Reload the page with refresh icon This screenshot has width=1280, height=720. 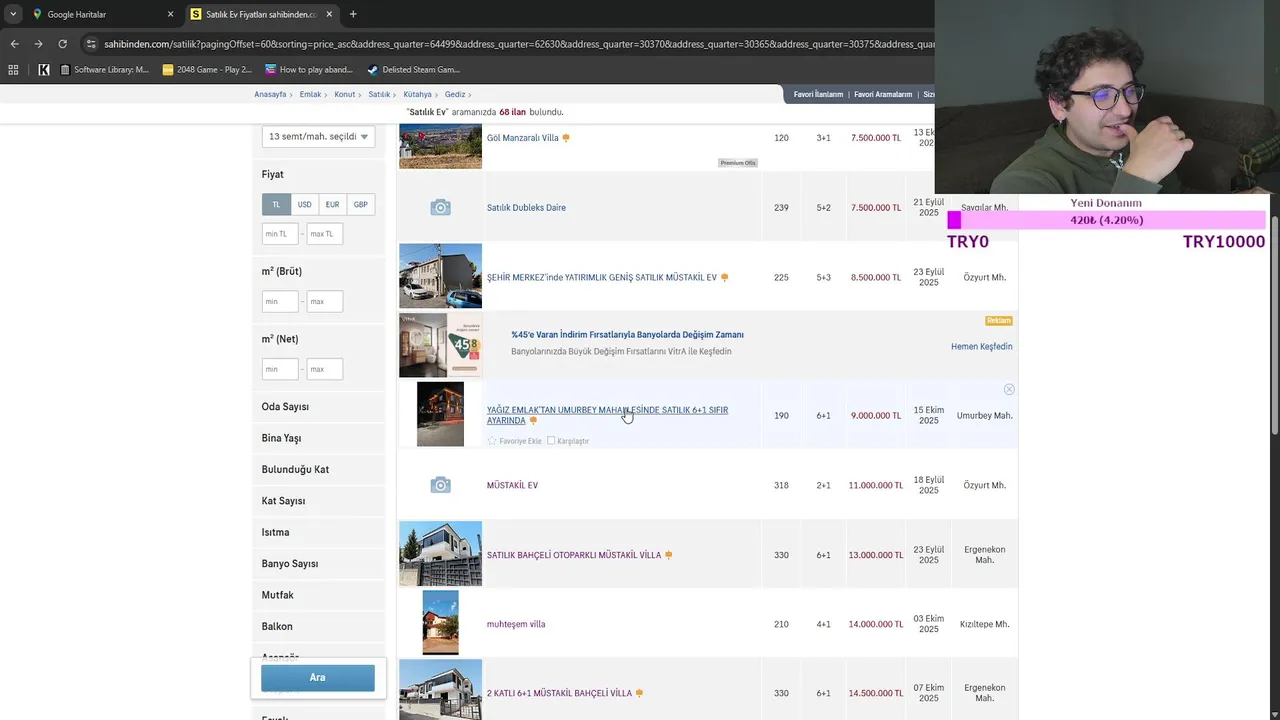point(62,44)
